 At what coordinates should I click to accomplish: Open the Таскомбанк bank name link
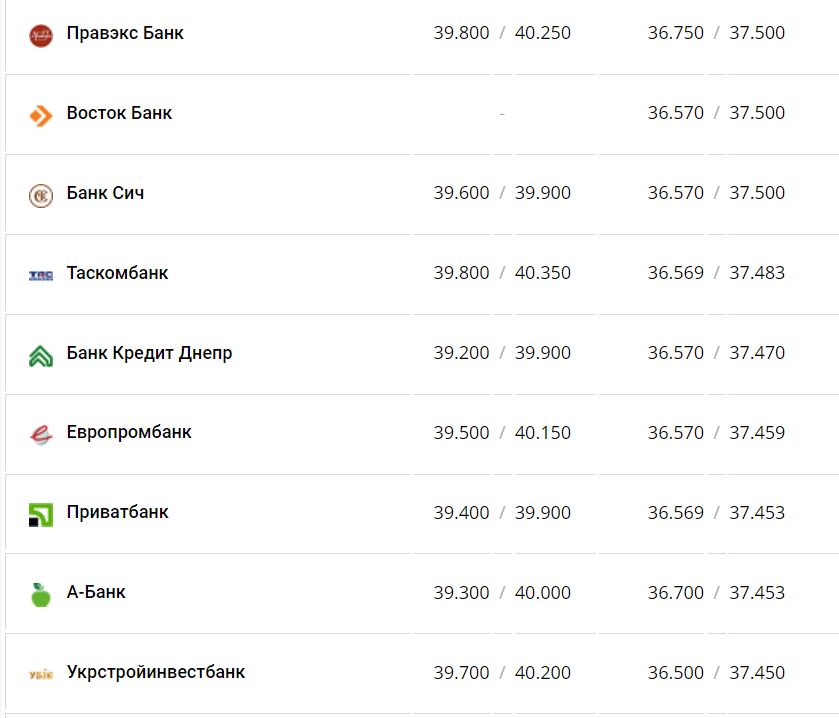[x=117, y=273]
